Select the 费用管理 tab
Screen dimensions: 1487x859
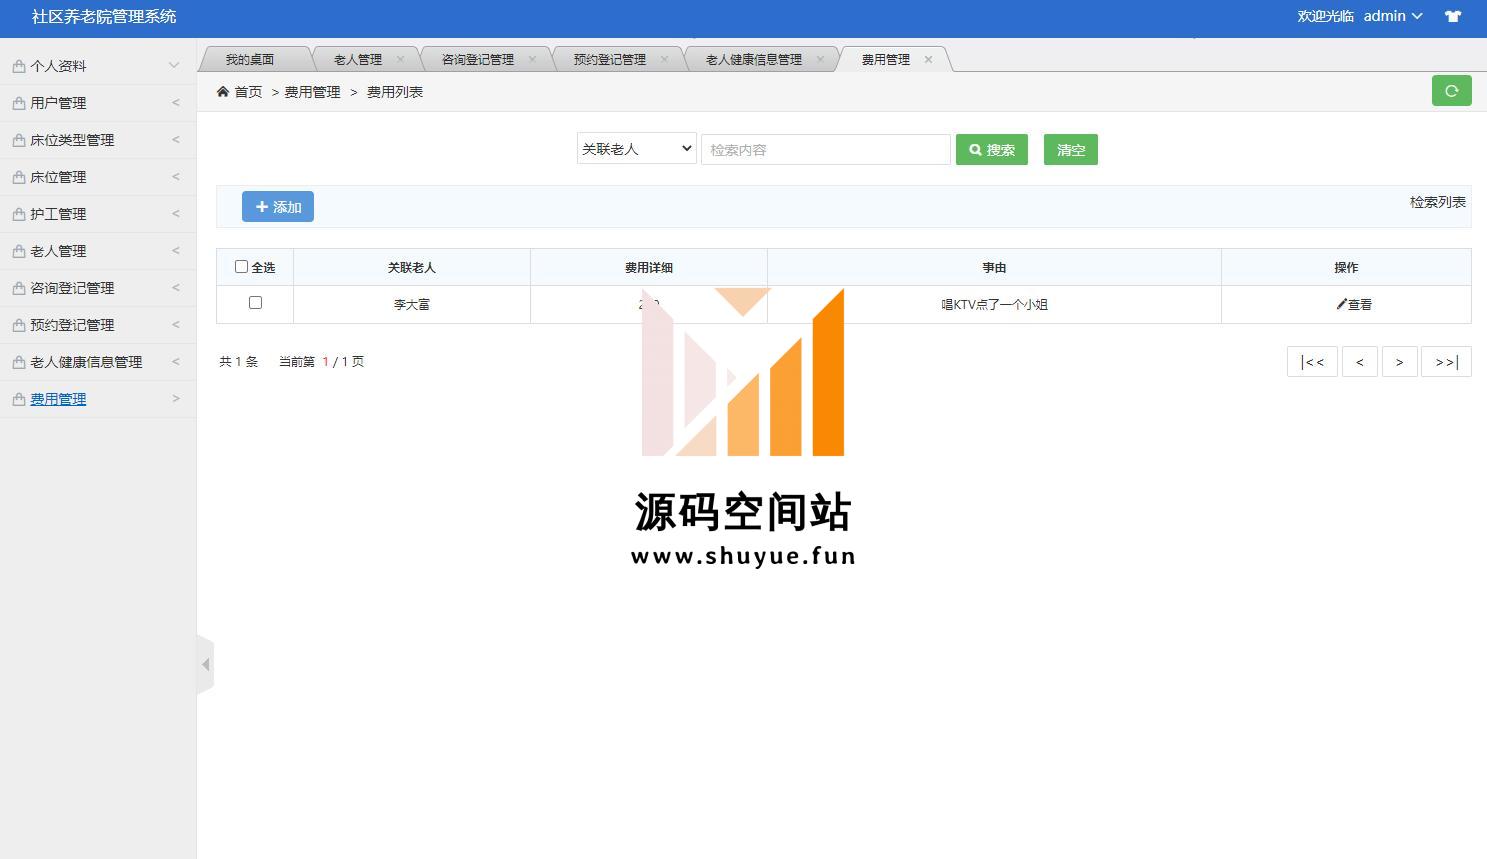click(x=886, y=59)
